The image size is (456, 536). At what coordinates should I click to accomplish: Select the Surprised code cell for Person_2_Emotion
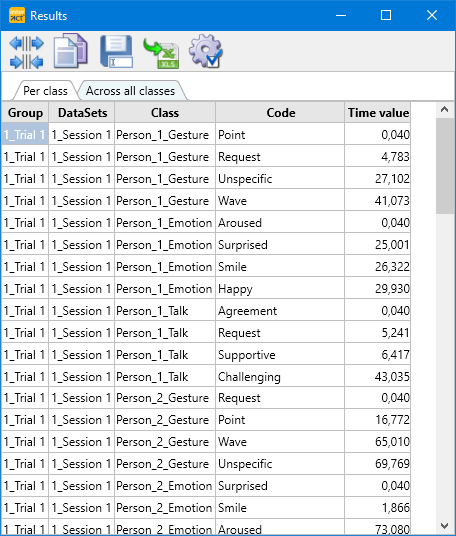coord(280,486)
